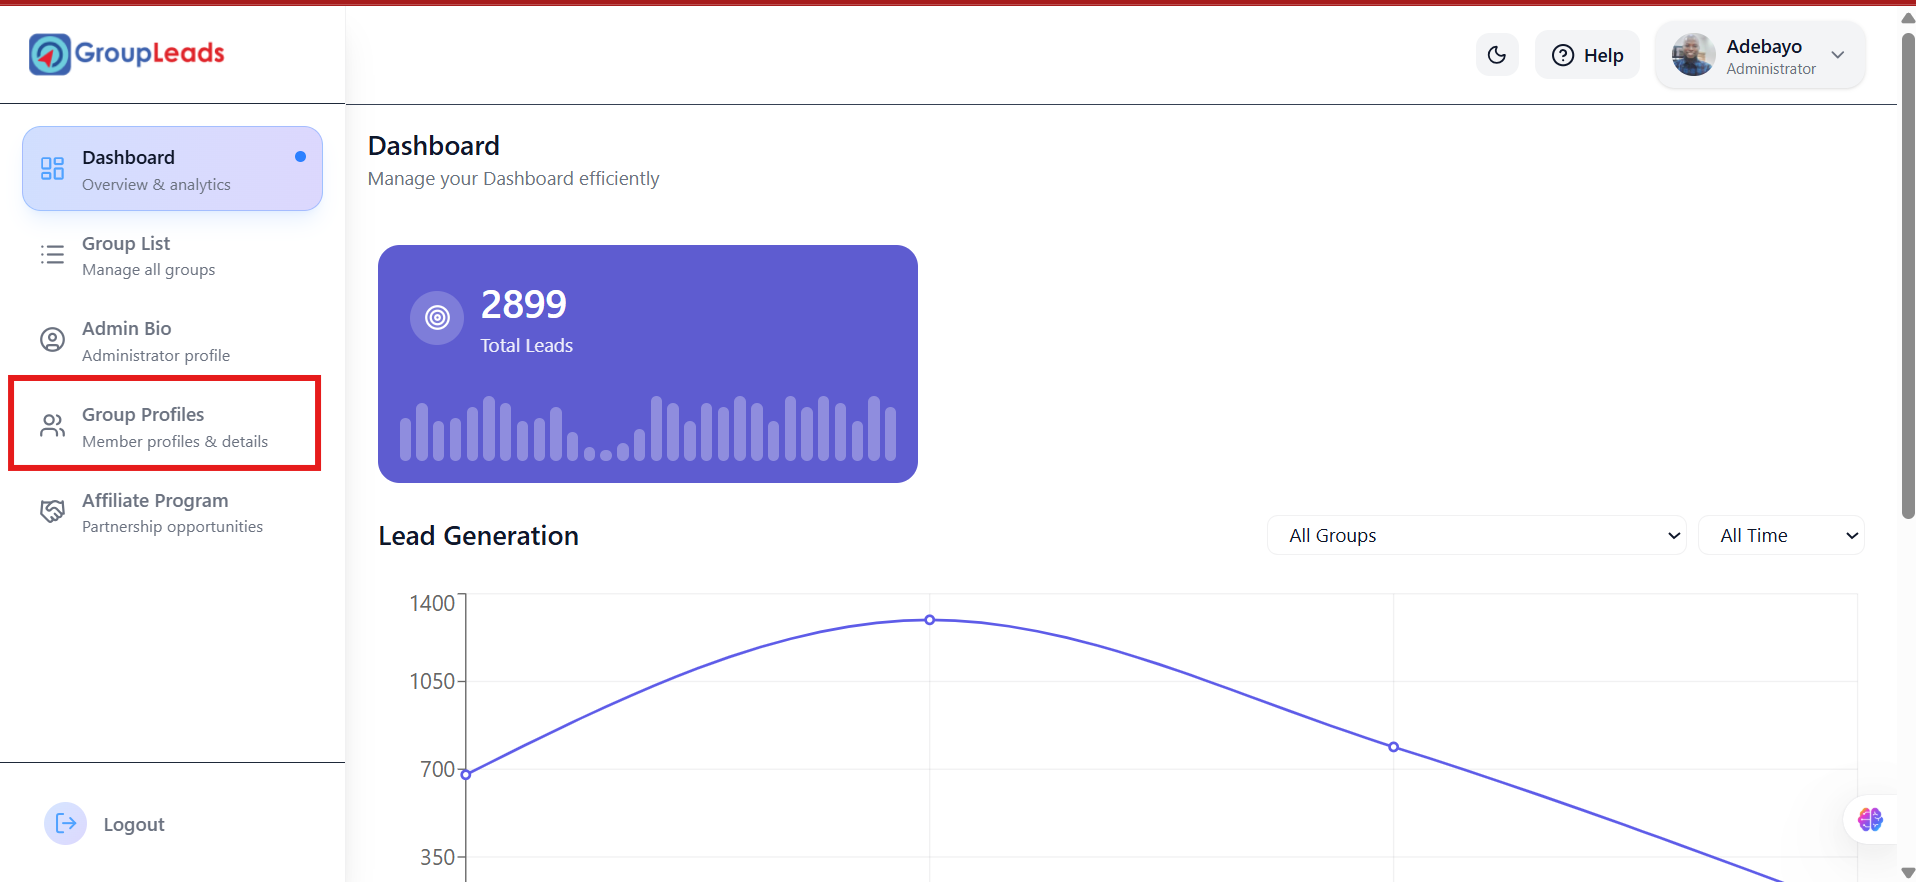
Task: Click the 350 axis label
Action: click(437, 857)
